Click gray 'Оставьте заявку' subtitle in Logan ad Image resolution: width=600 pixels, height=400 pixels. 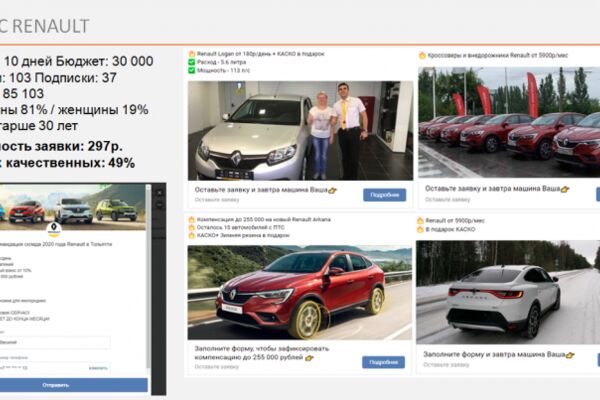[217, 200]
